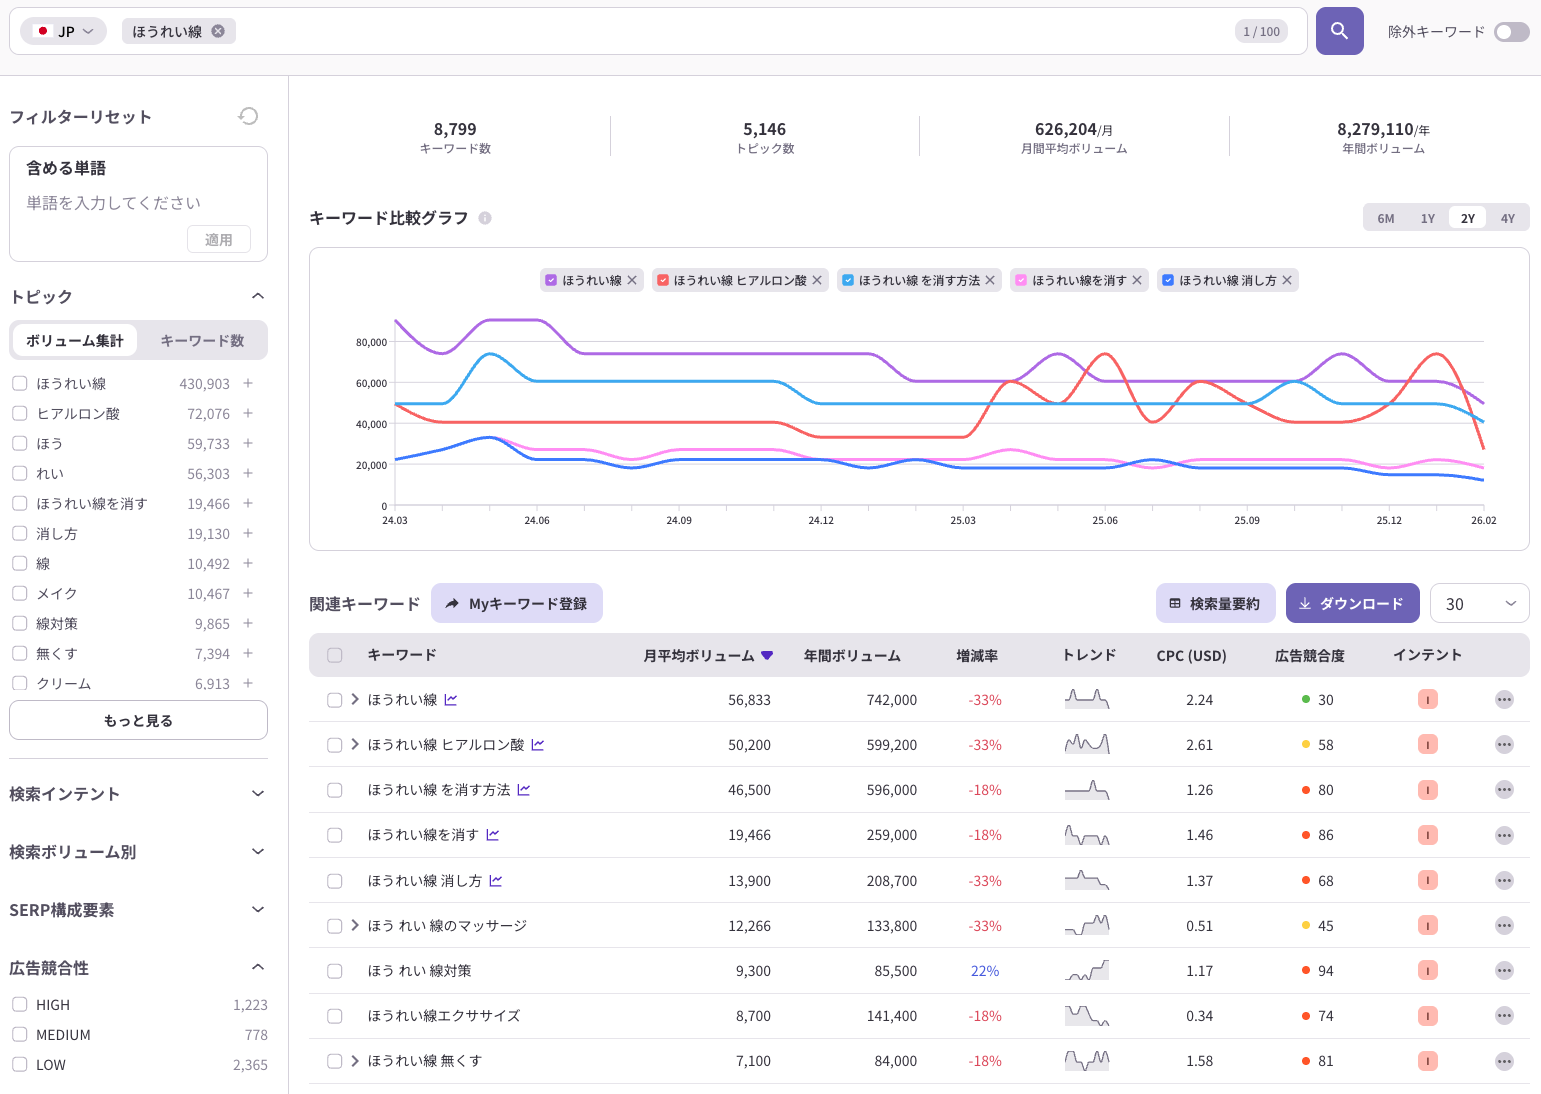Remove ほうれい線を消す from the graph legend
The image size is (1541, 1094).
1137,280
